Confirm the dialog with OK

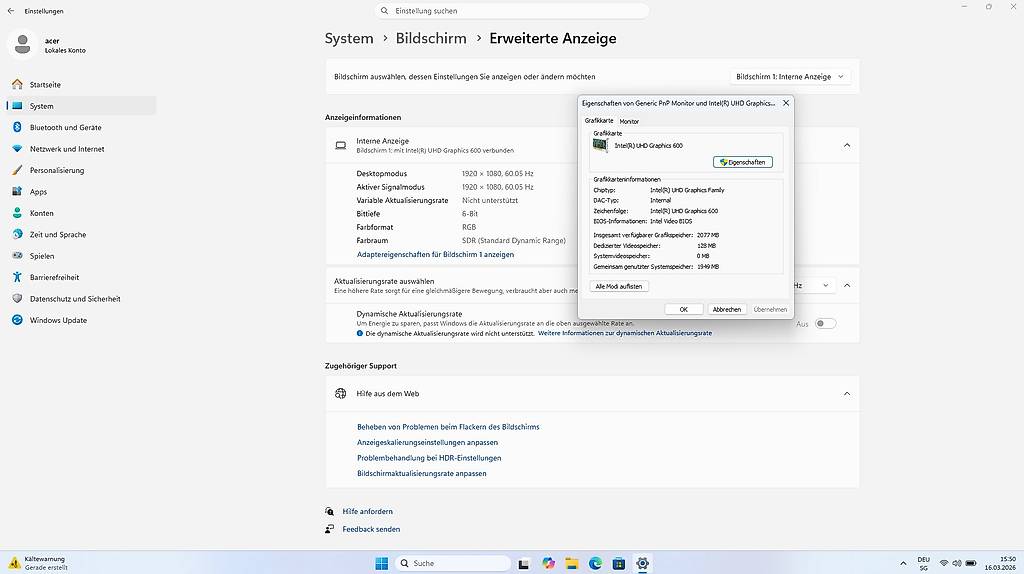coord(684,310)
